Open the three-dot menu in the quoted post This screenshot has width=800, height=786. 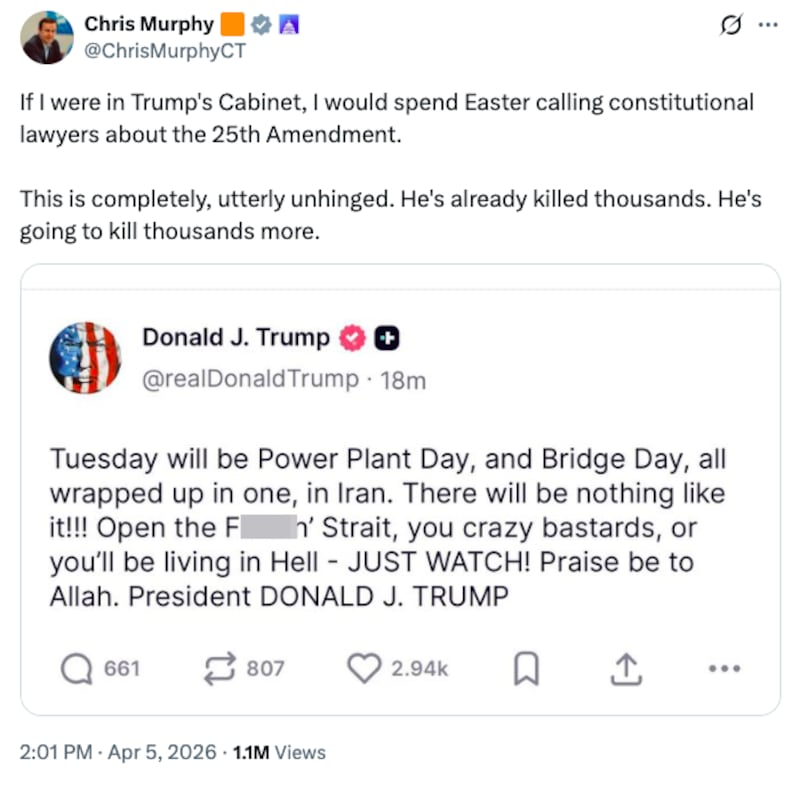coord(723,669)
